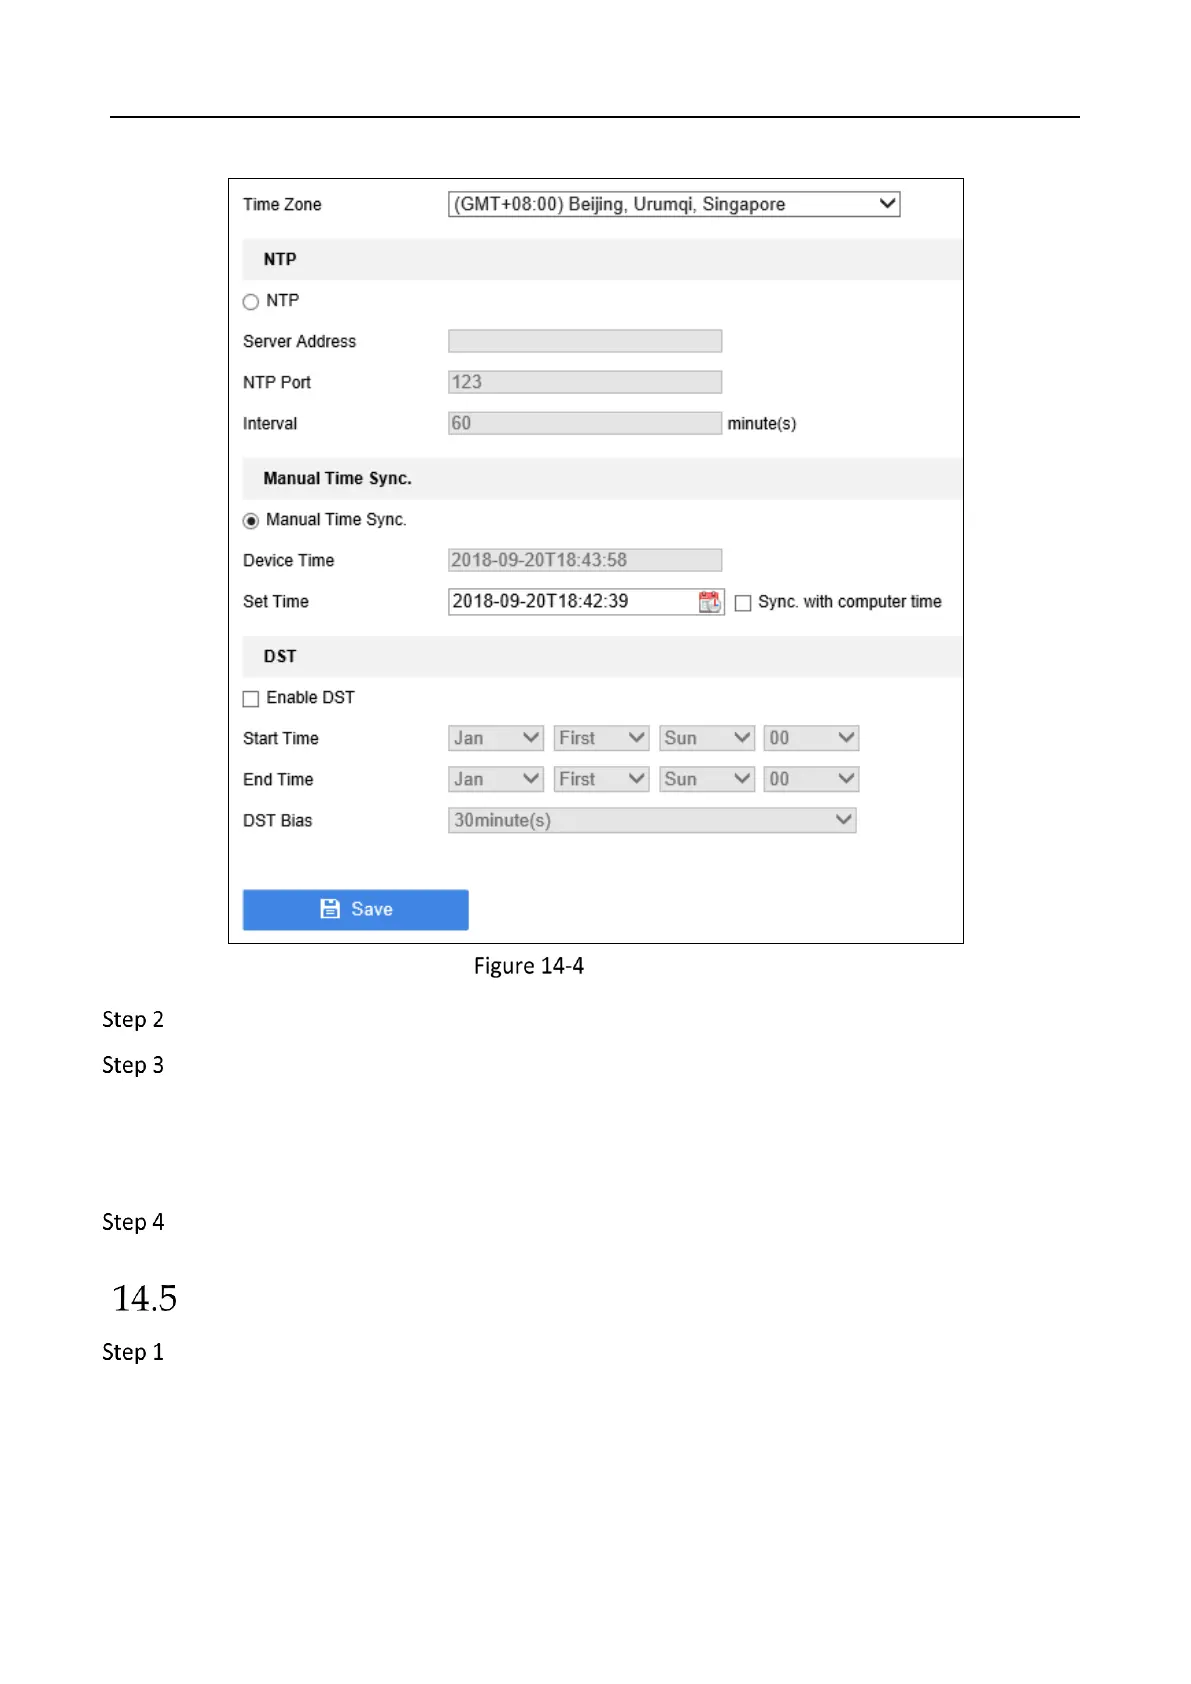Click the Device Time field
The image size is (1191, 1684).
[x=585, y=560]
